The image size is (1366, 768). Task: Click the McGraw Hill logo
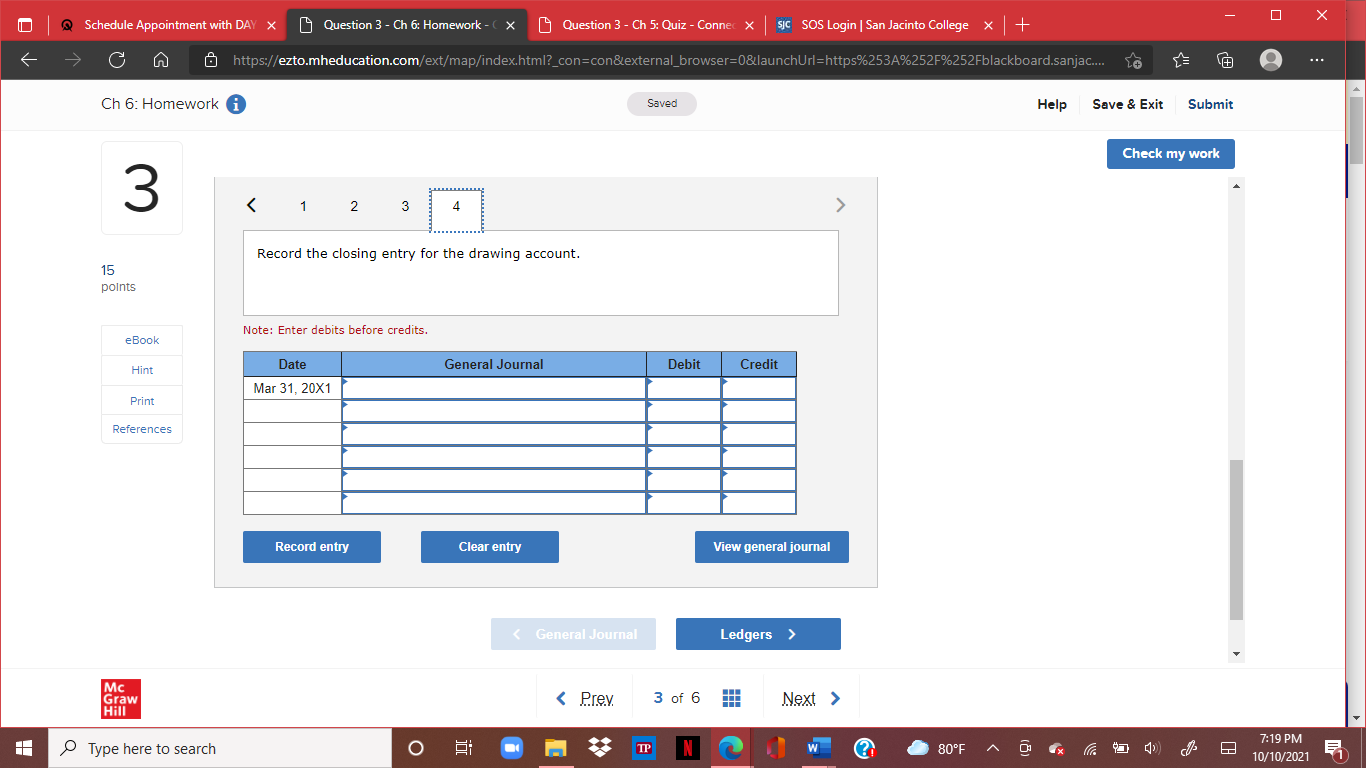coord(121,699)
